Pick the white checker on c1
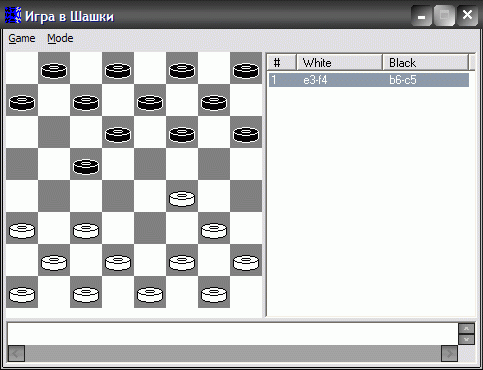483x370 pixels. pyautogui.click(x=86, y=294)
